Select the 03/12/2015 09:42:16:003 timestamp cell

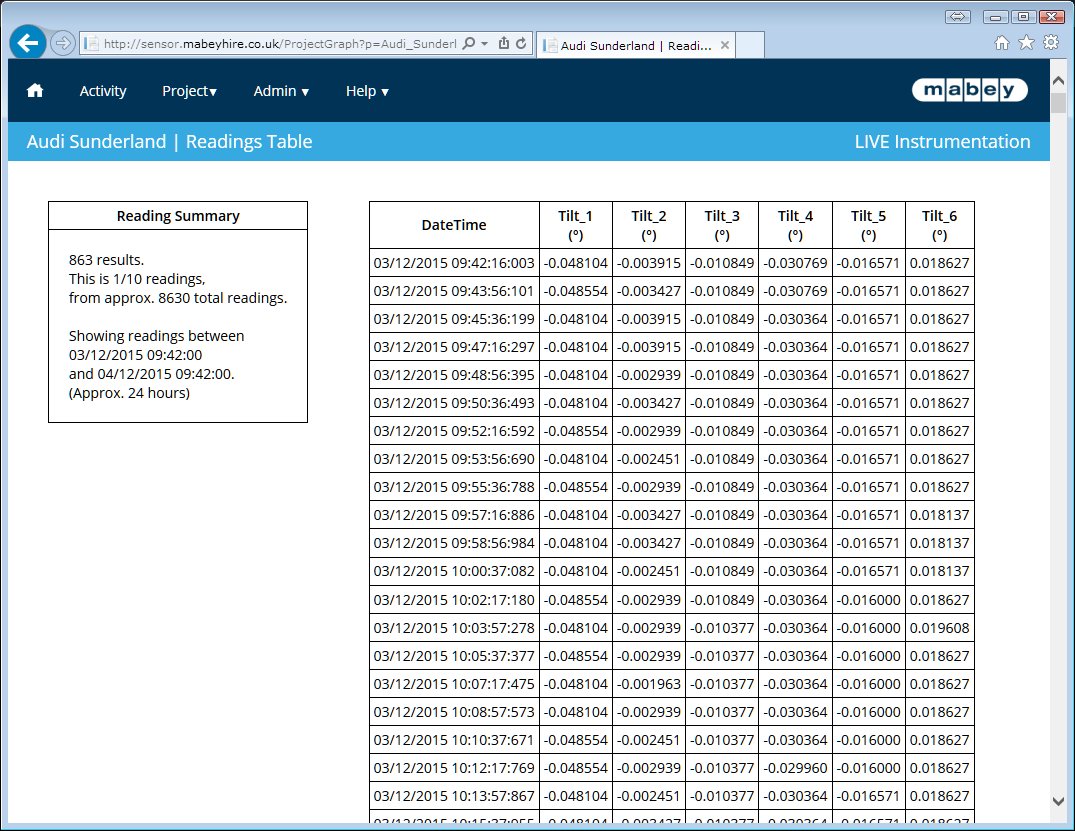454,263
